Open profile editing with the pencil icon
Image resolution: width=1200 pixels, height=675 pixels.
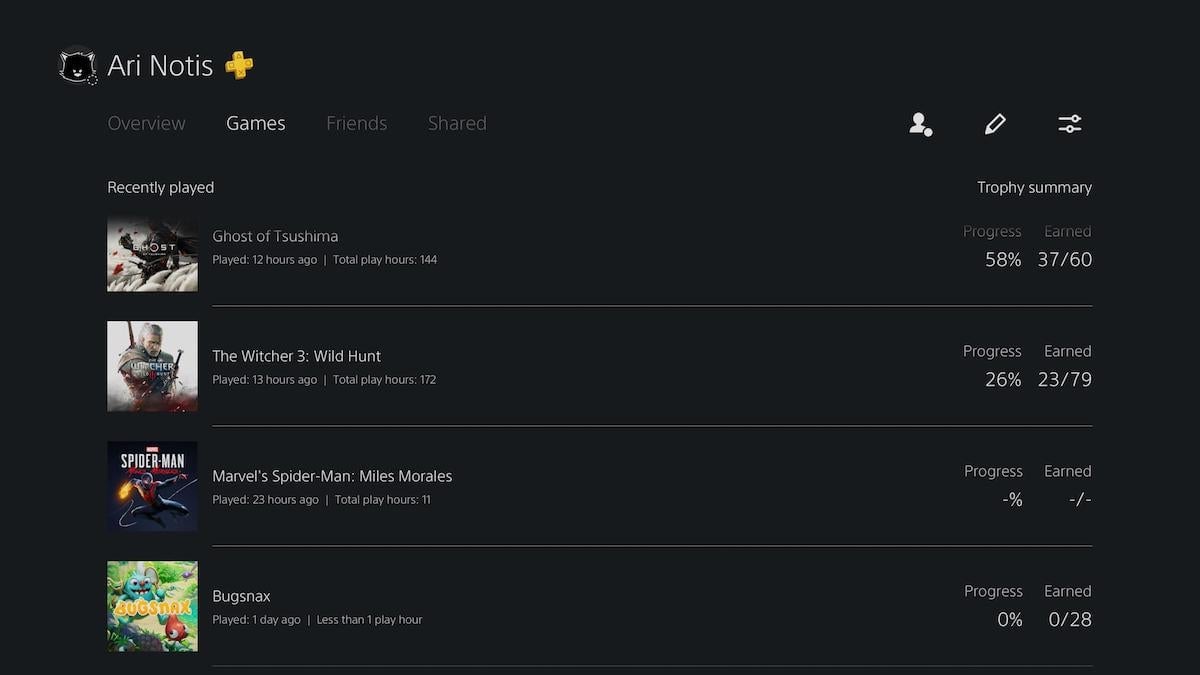coord(995,123)
